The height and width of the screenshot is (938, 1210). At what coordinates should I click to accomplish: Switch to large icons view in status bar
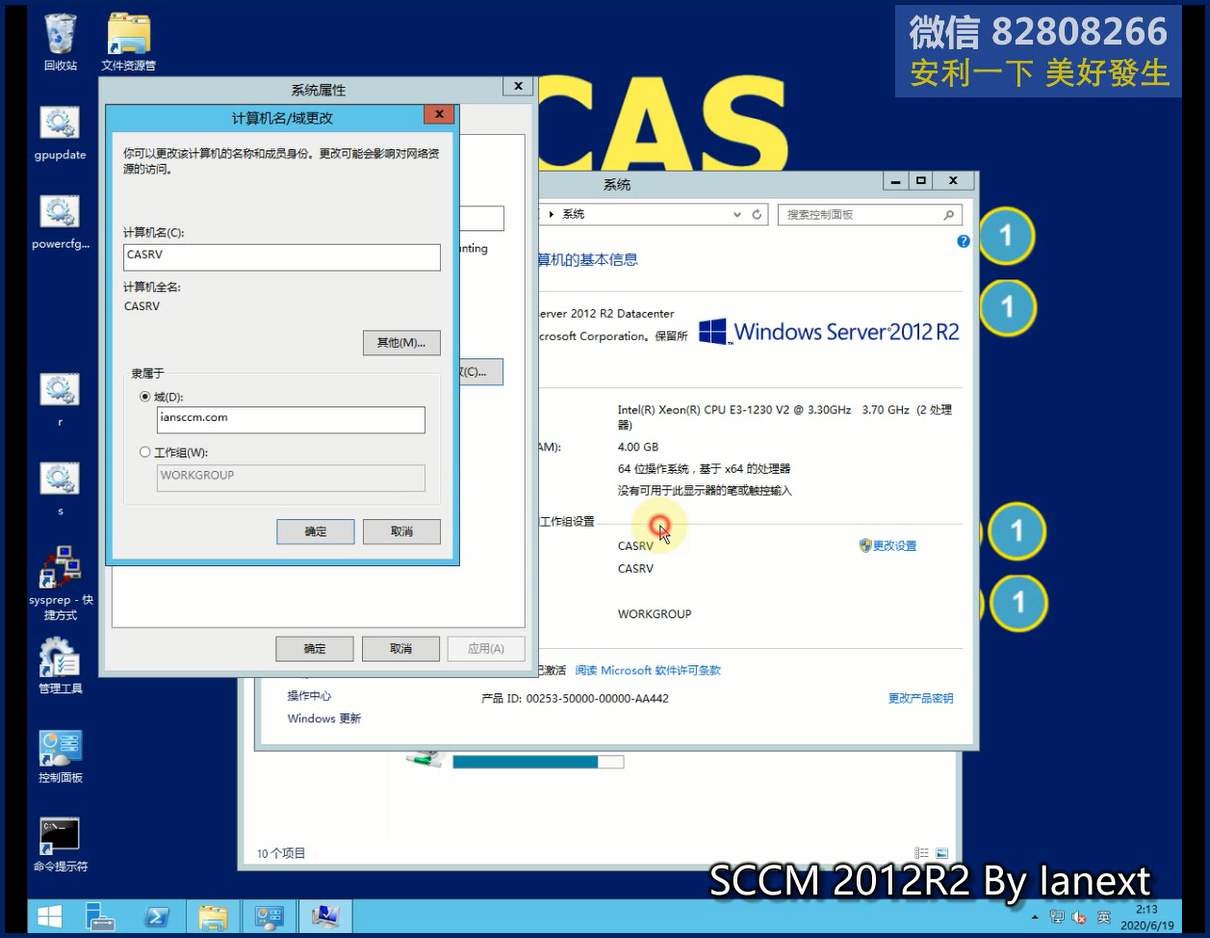coord(941,853)
